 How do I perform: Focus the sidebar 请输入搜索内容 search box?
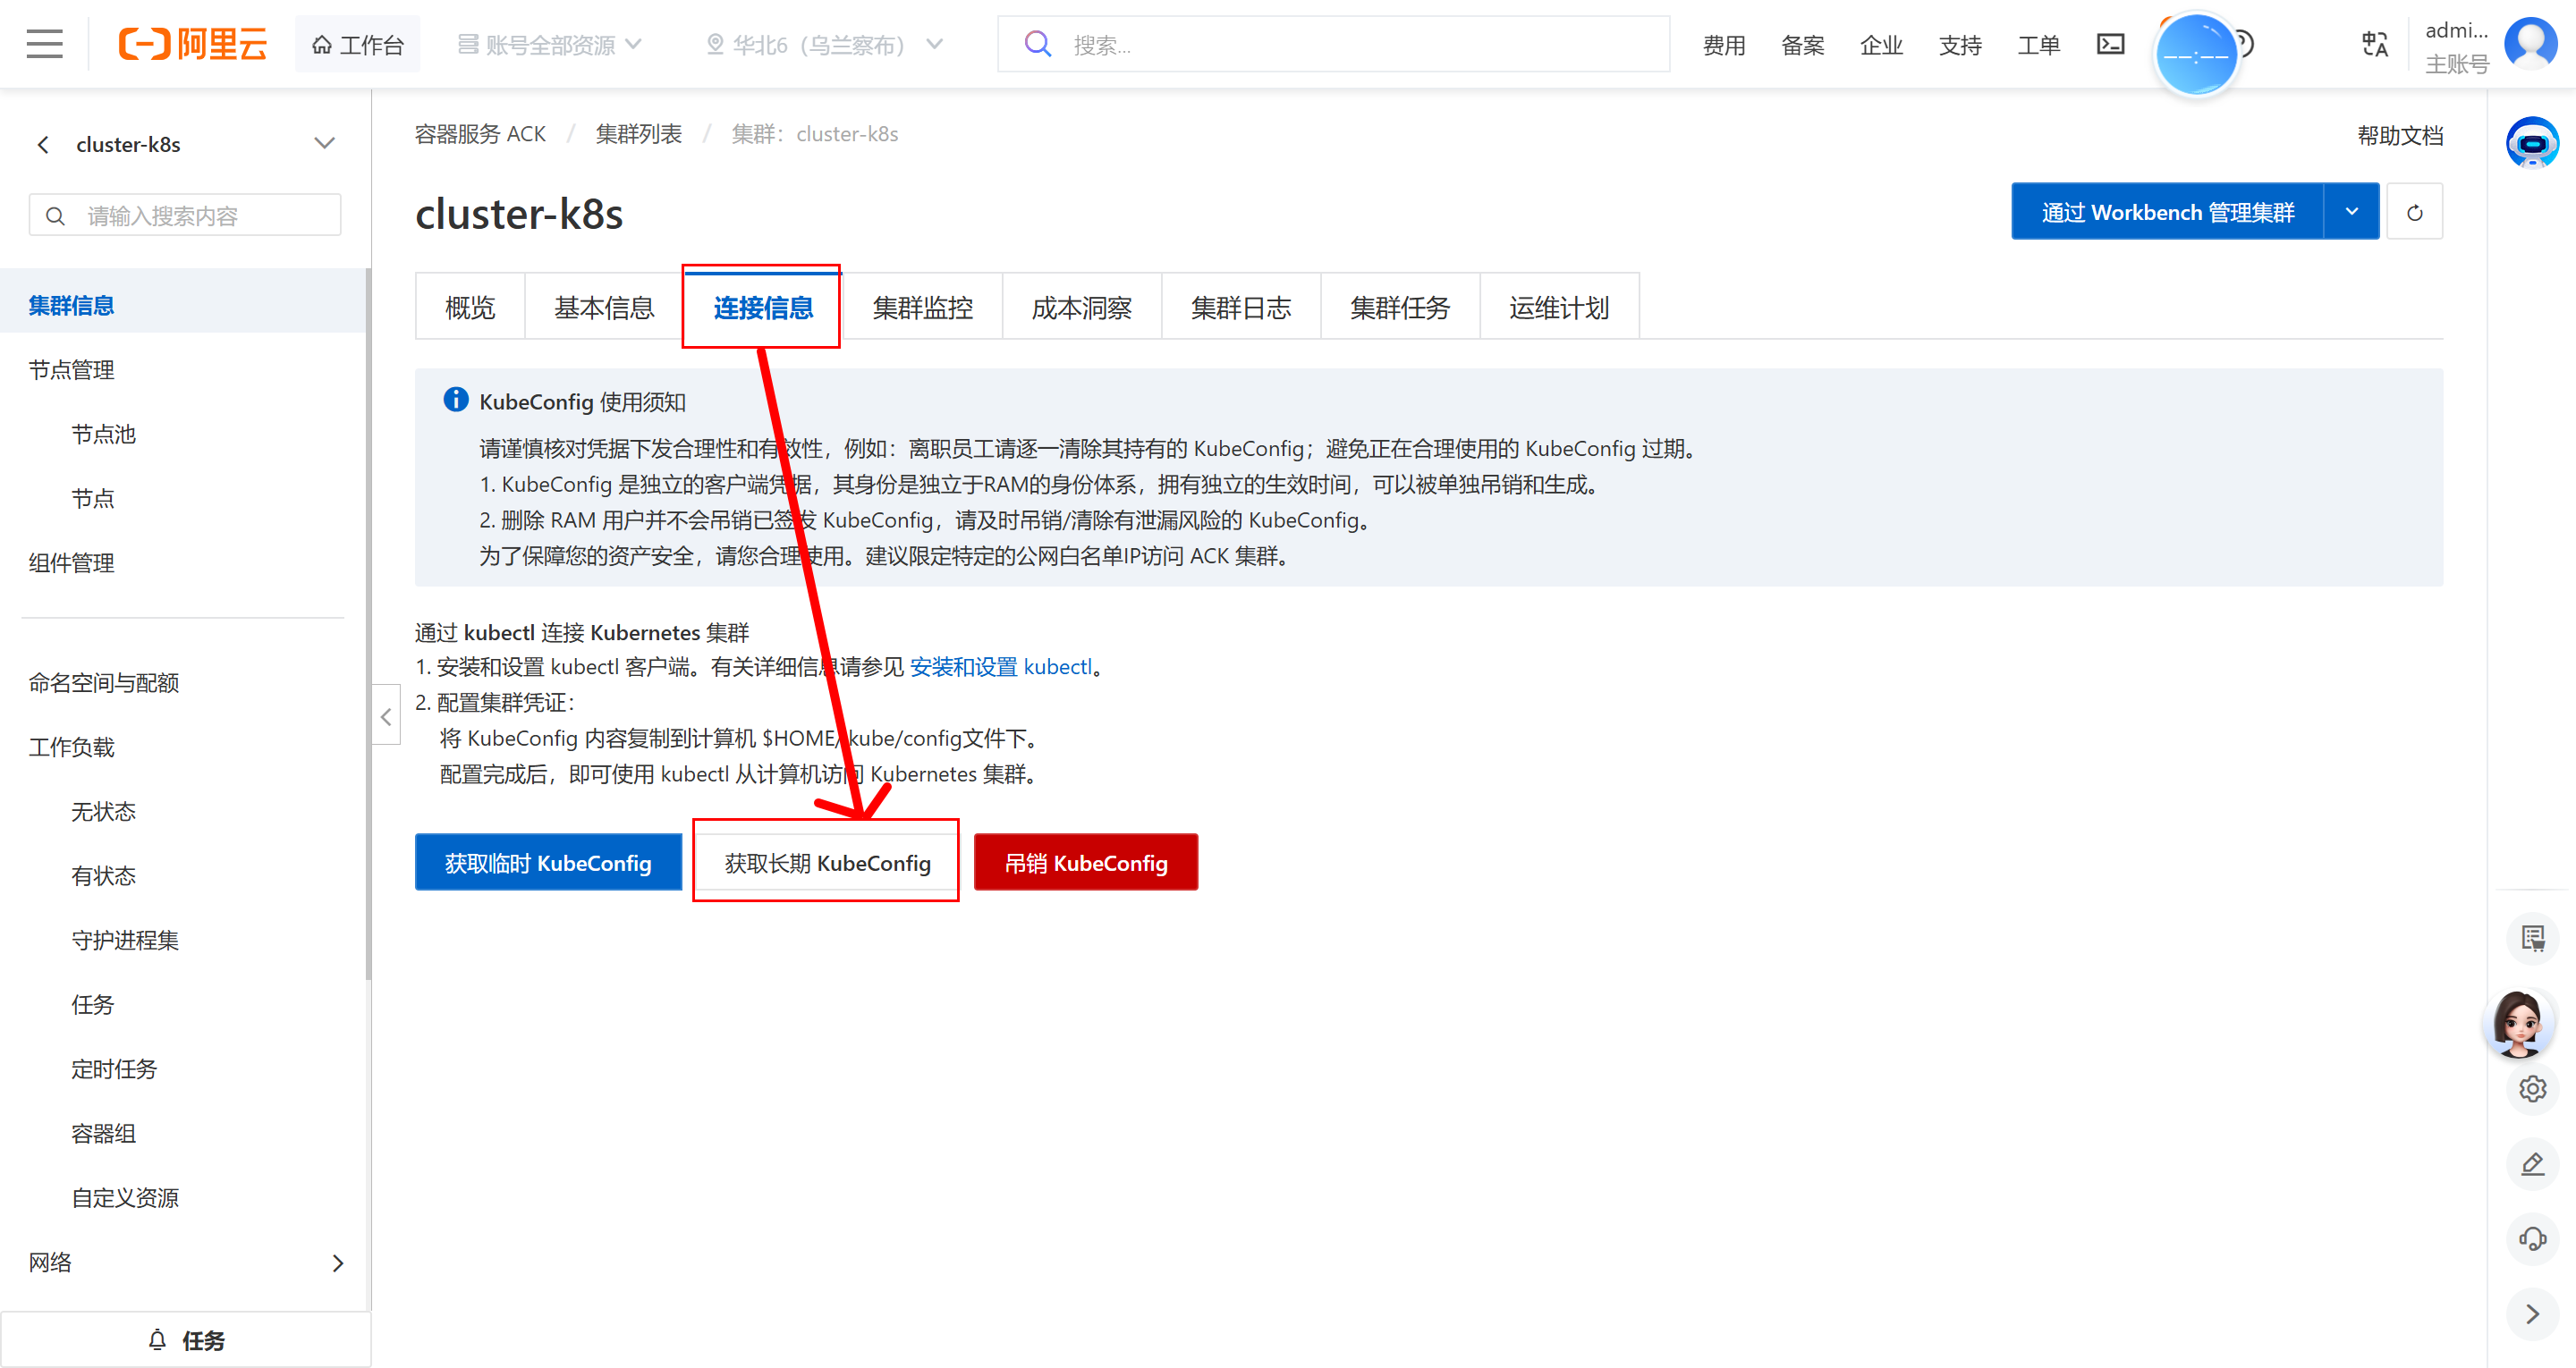click(185, 215)
